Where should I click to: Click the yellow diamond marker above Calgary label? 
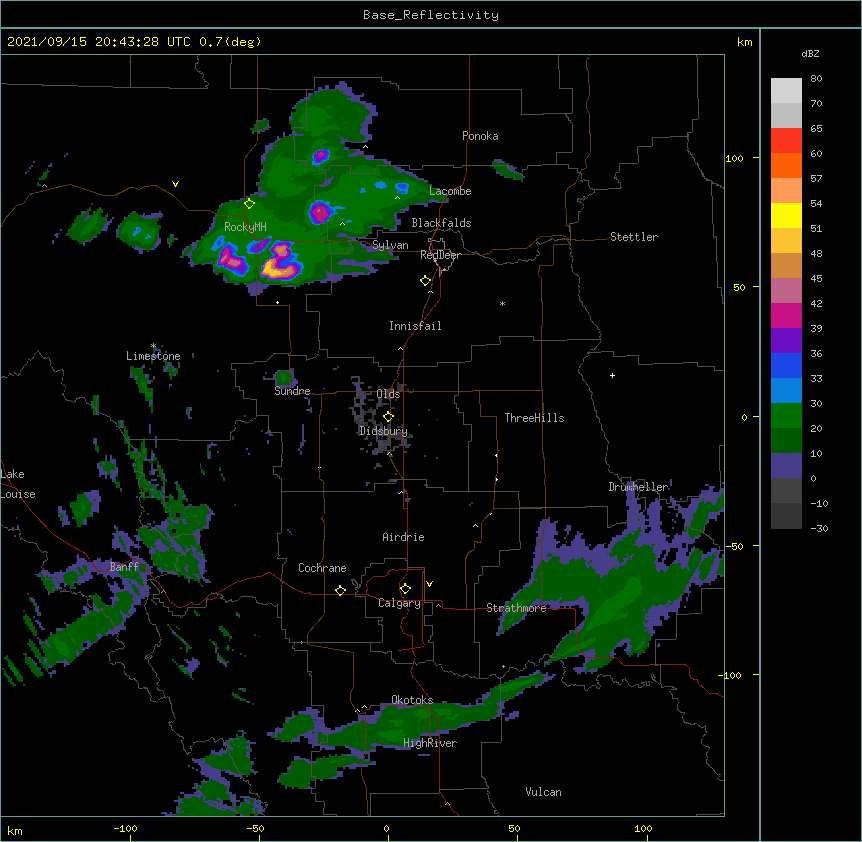tap(405, 589)
